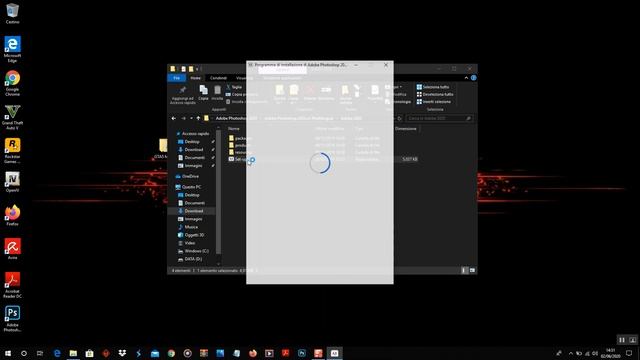Click the Copia icon in the ribbon

(x=203, y=90)
